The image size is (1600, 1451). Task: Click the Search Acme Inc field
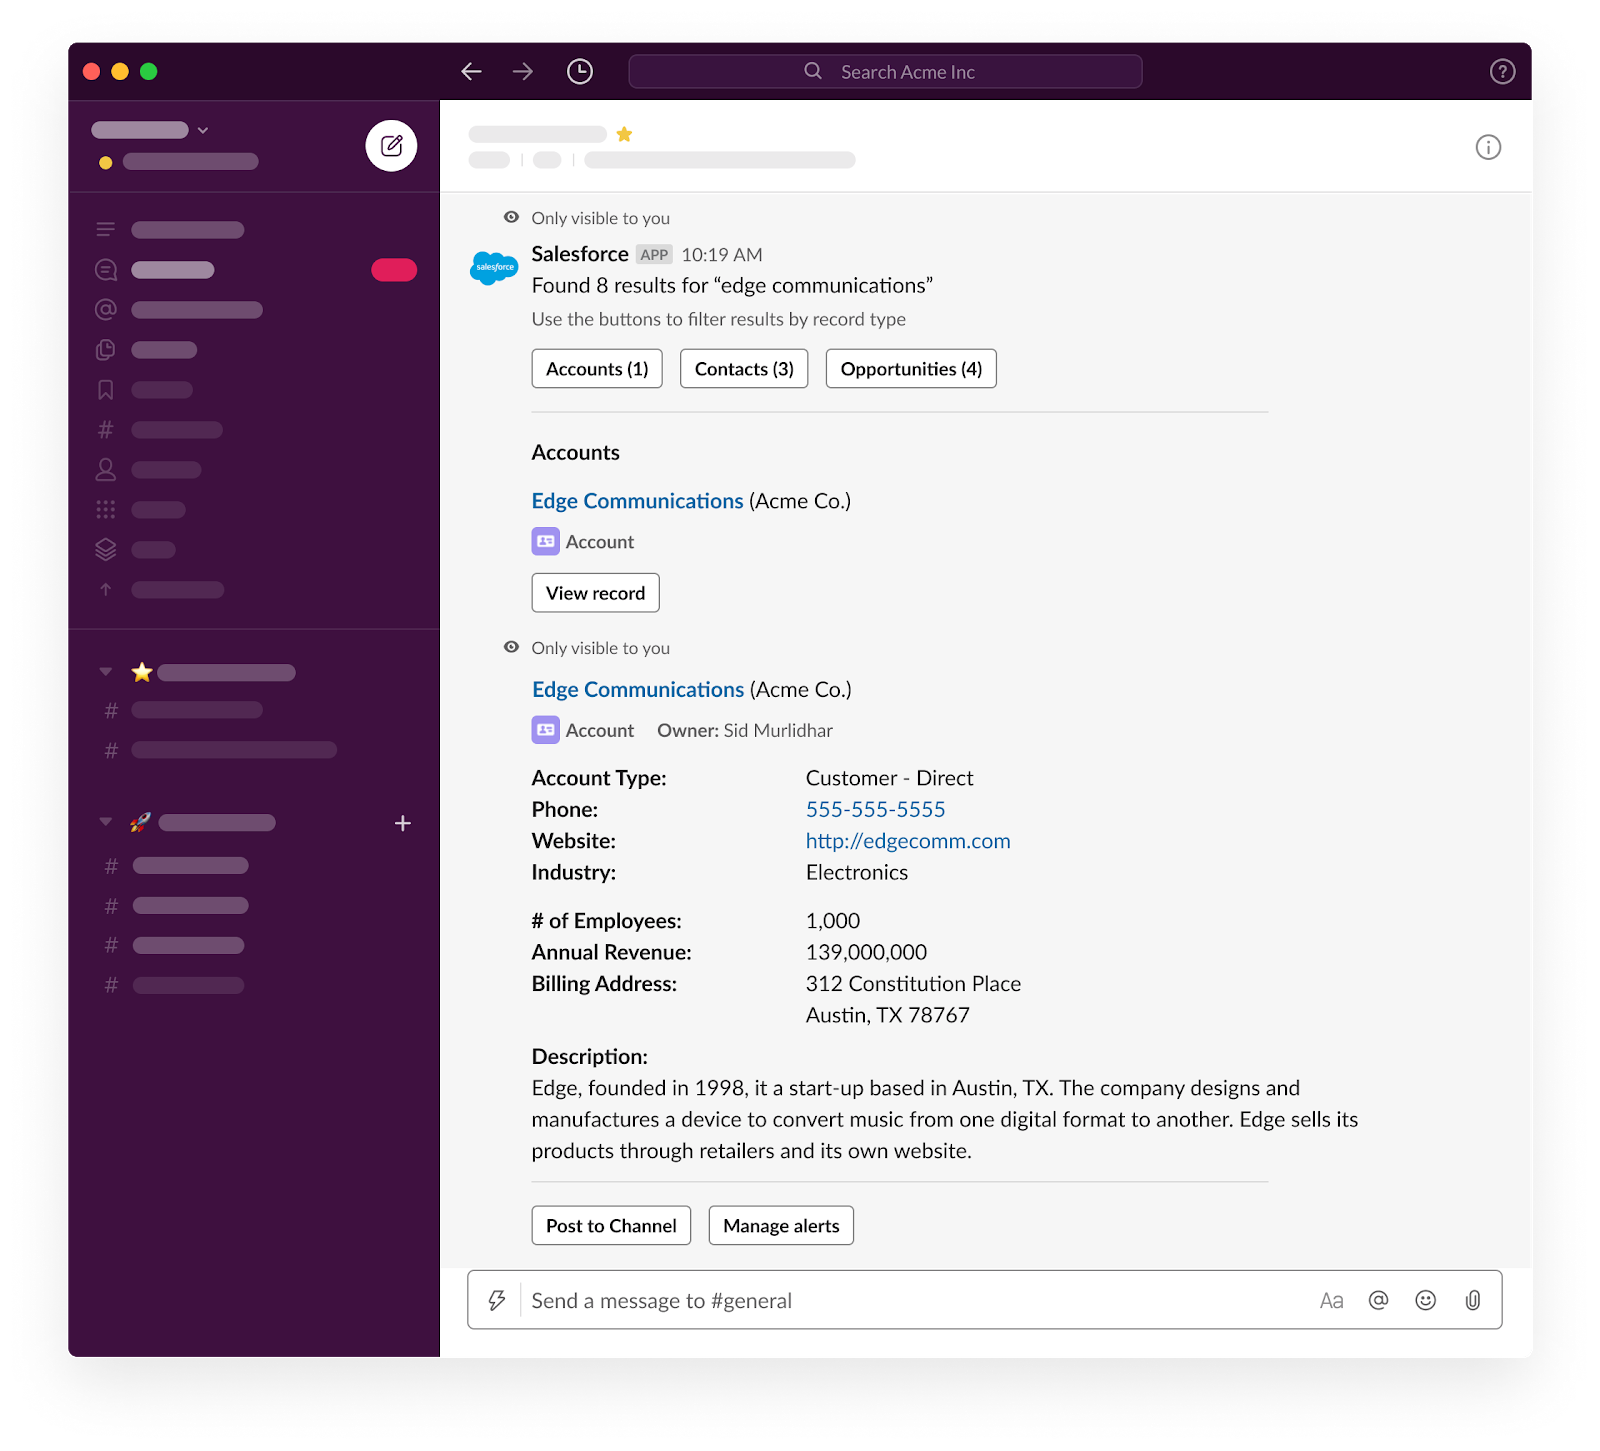click(885, 71)
